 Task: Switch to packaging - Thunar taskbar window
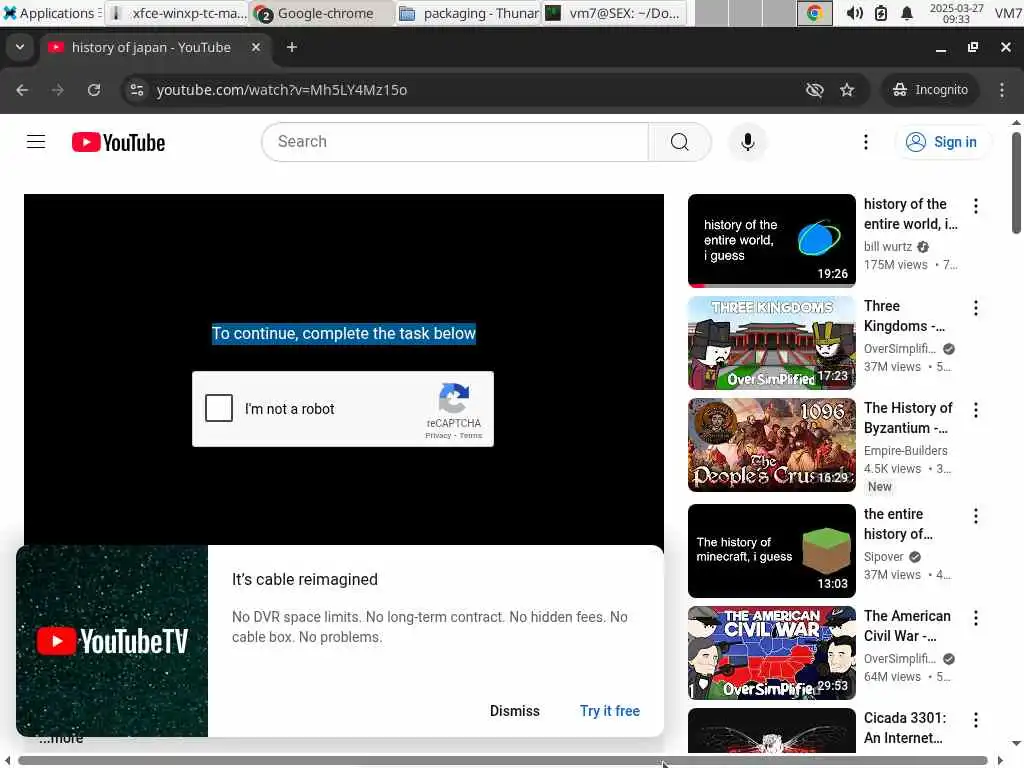[468, 13]
